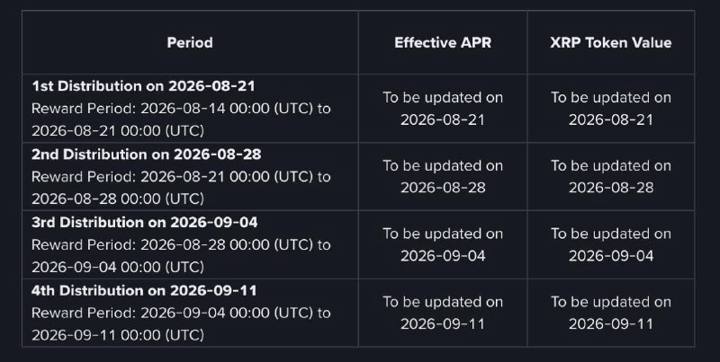Click the XRP Token Value column header
Viewport: 720px width, 362px height.
pyautogui.click(x=611, y=43)
